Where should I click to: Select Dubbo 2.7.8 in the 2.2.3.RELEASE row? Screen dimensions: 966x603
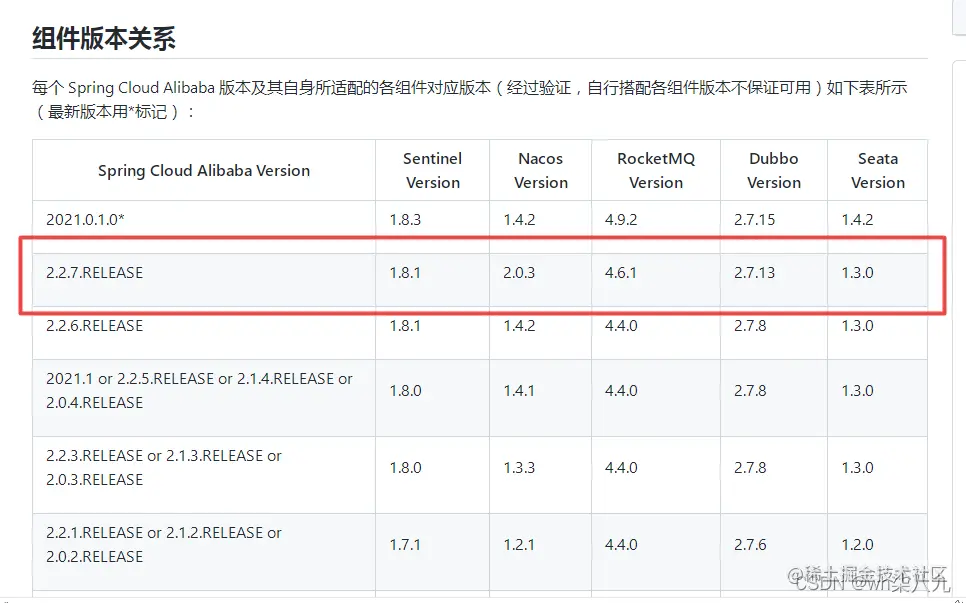750,468
